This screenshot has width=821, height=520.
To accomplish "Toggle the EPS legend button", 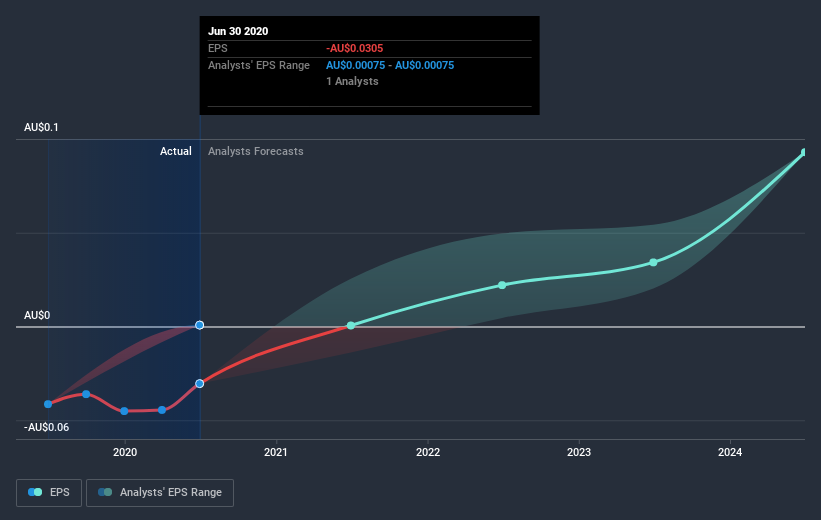I will 49,492.
